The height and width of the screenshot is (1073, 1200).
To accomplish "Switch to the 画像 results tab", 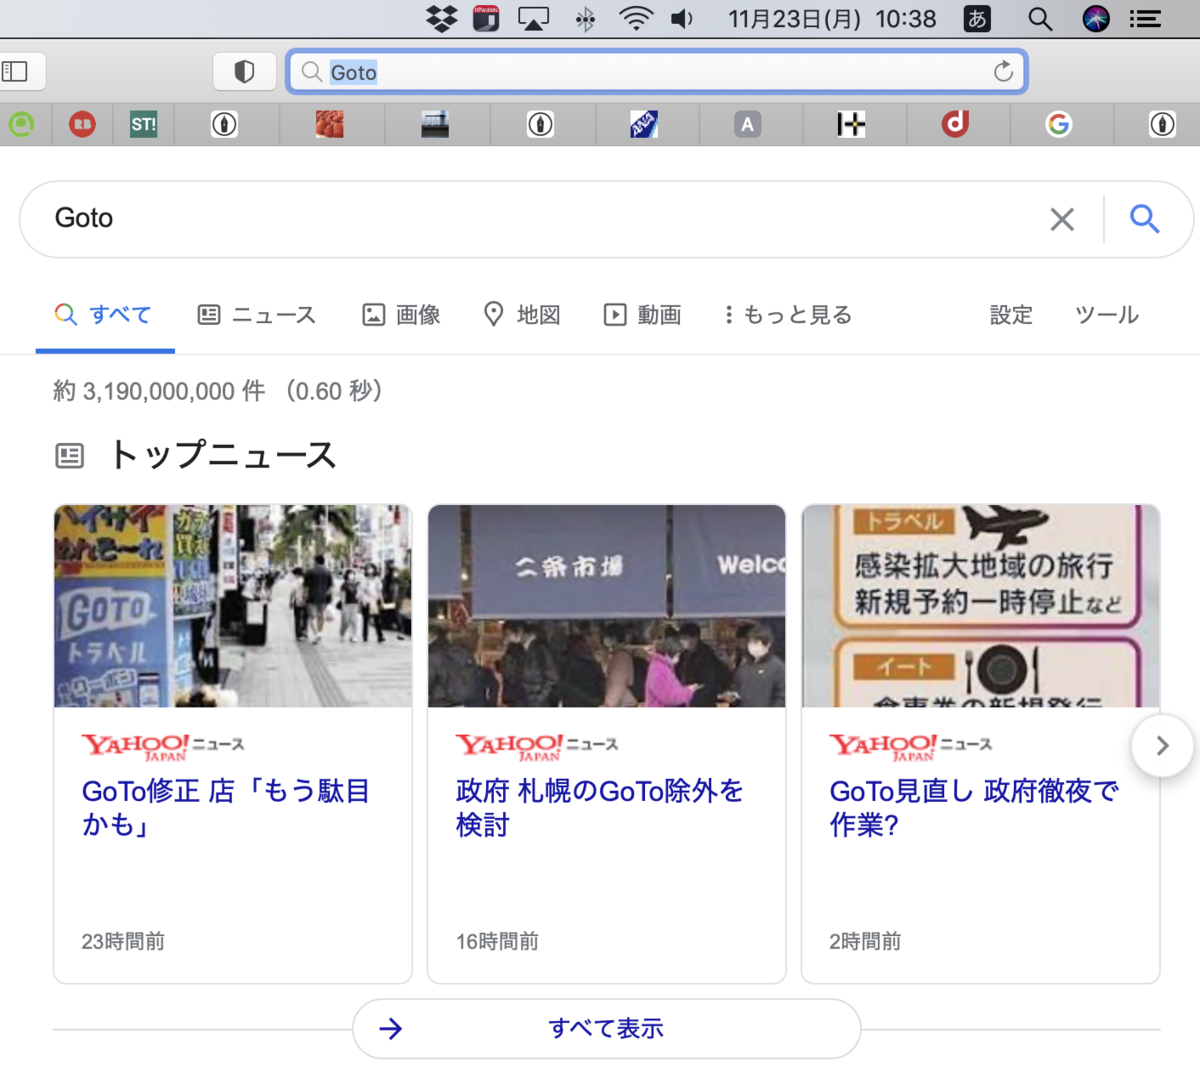I will tap(401, 315).
